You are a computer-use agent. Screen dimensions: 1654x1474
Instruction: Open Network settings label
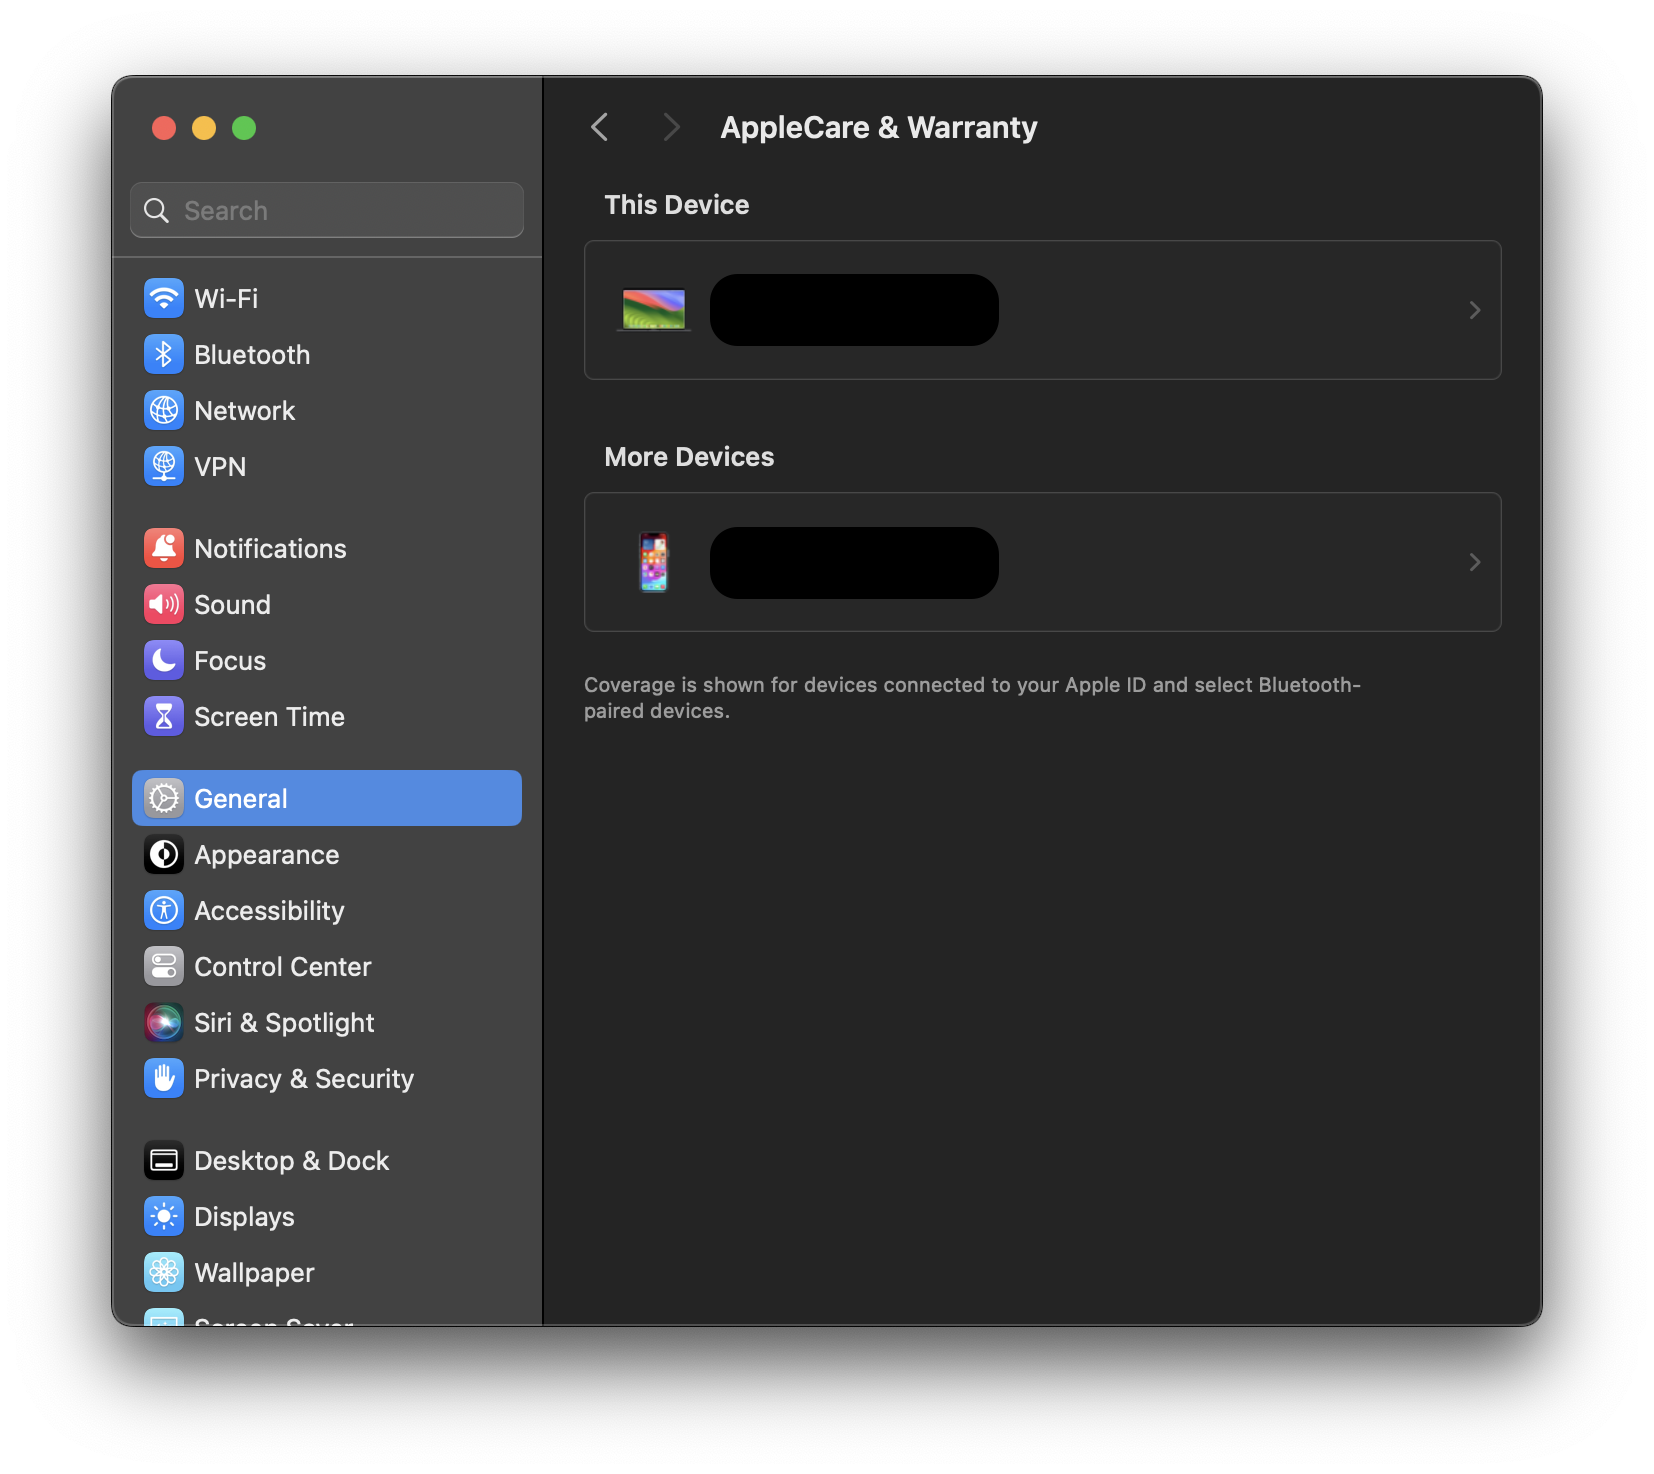pyautogui.click(x=245, y=410)
